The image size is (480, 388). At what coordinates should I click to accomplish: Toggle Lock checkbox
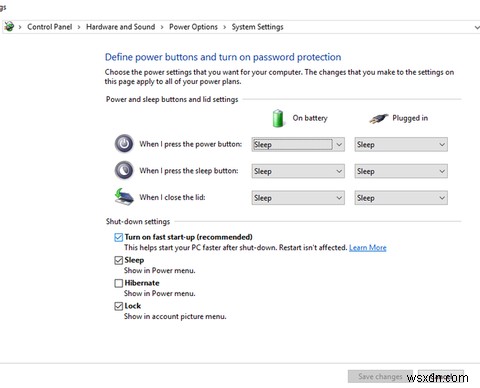click(118, 306)
